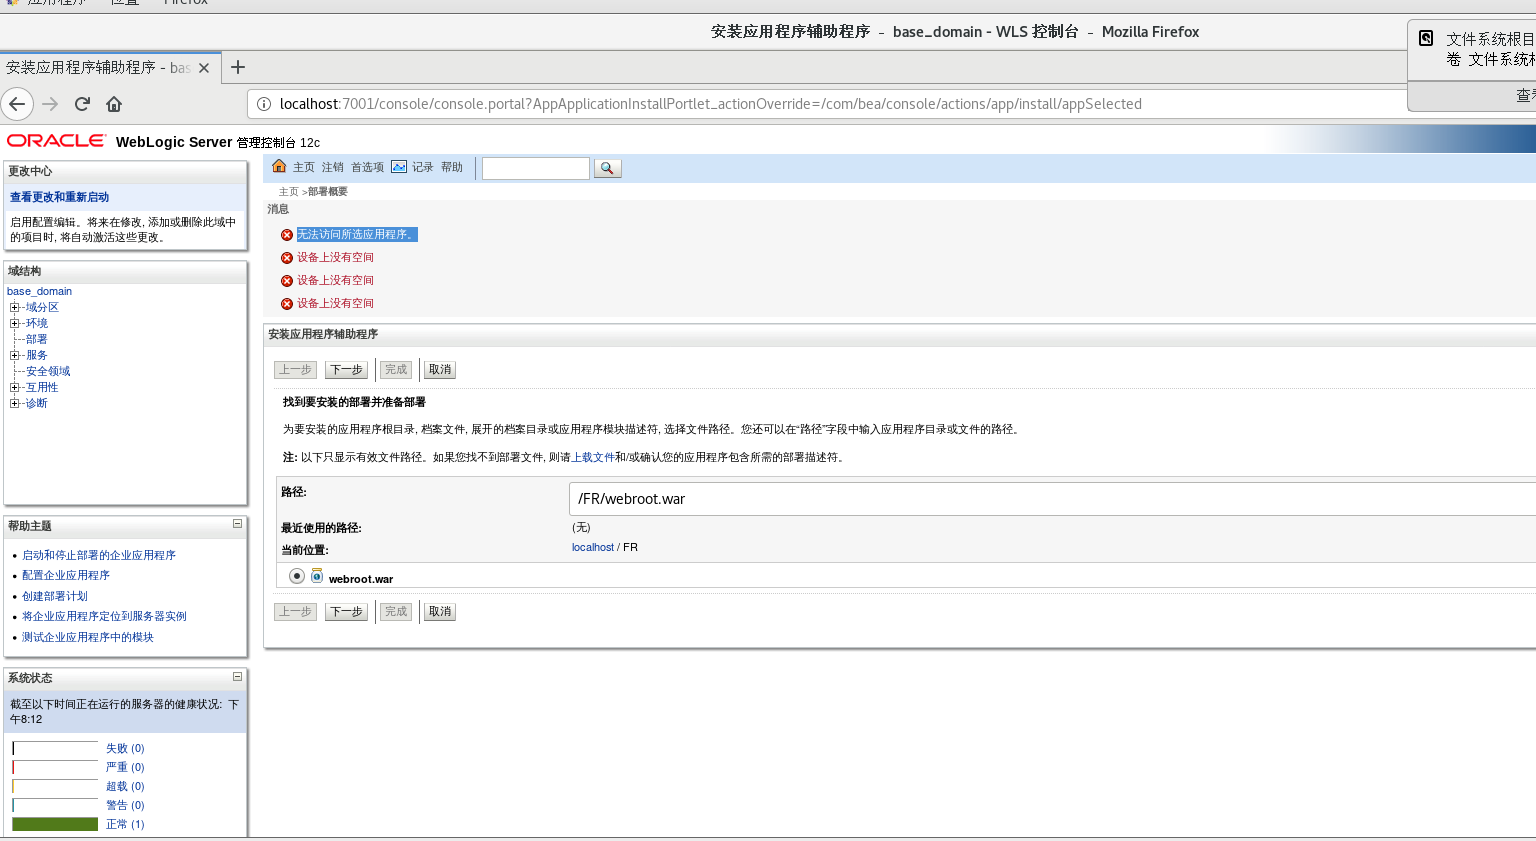Click the empty 警告 health bar

pyautogui.click(x=55, y=805)
